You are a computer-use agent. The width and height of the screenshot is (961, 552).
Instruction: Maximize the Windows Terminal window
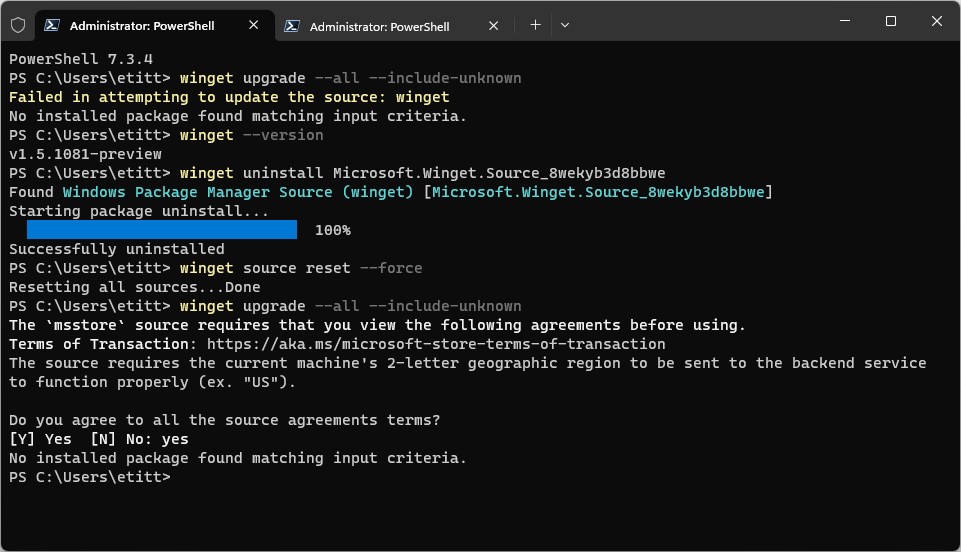890,22
